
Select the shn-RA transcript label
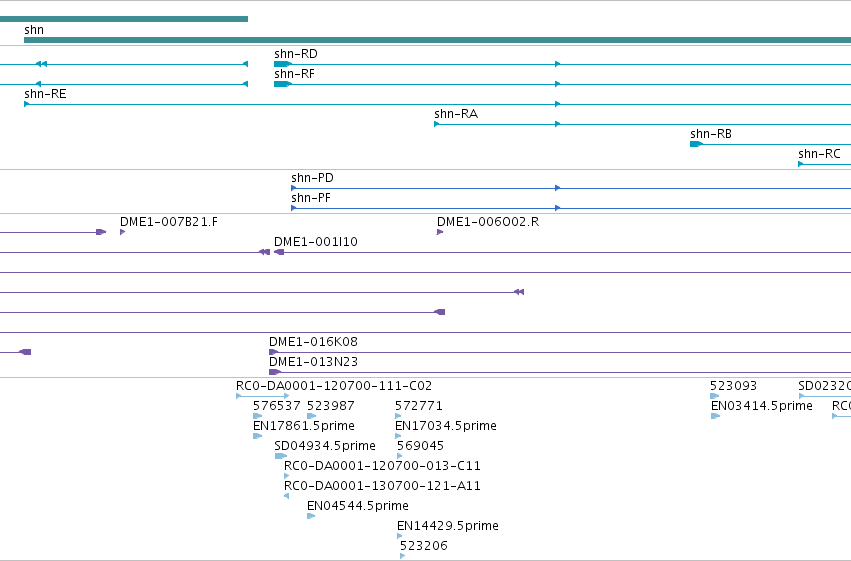tap(456, 114)
